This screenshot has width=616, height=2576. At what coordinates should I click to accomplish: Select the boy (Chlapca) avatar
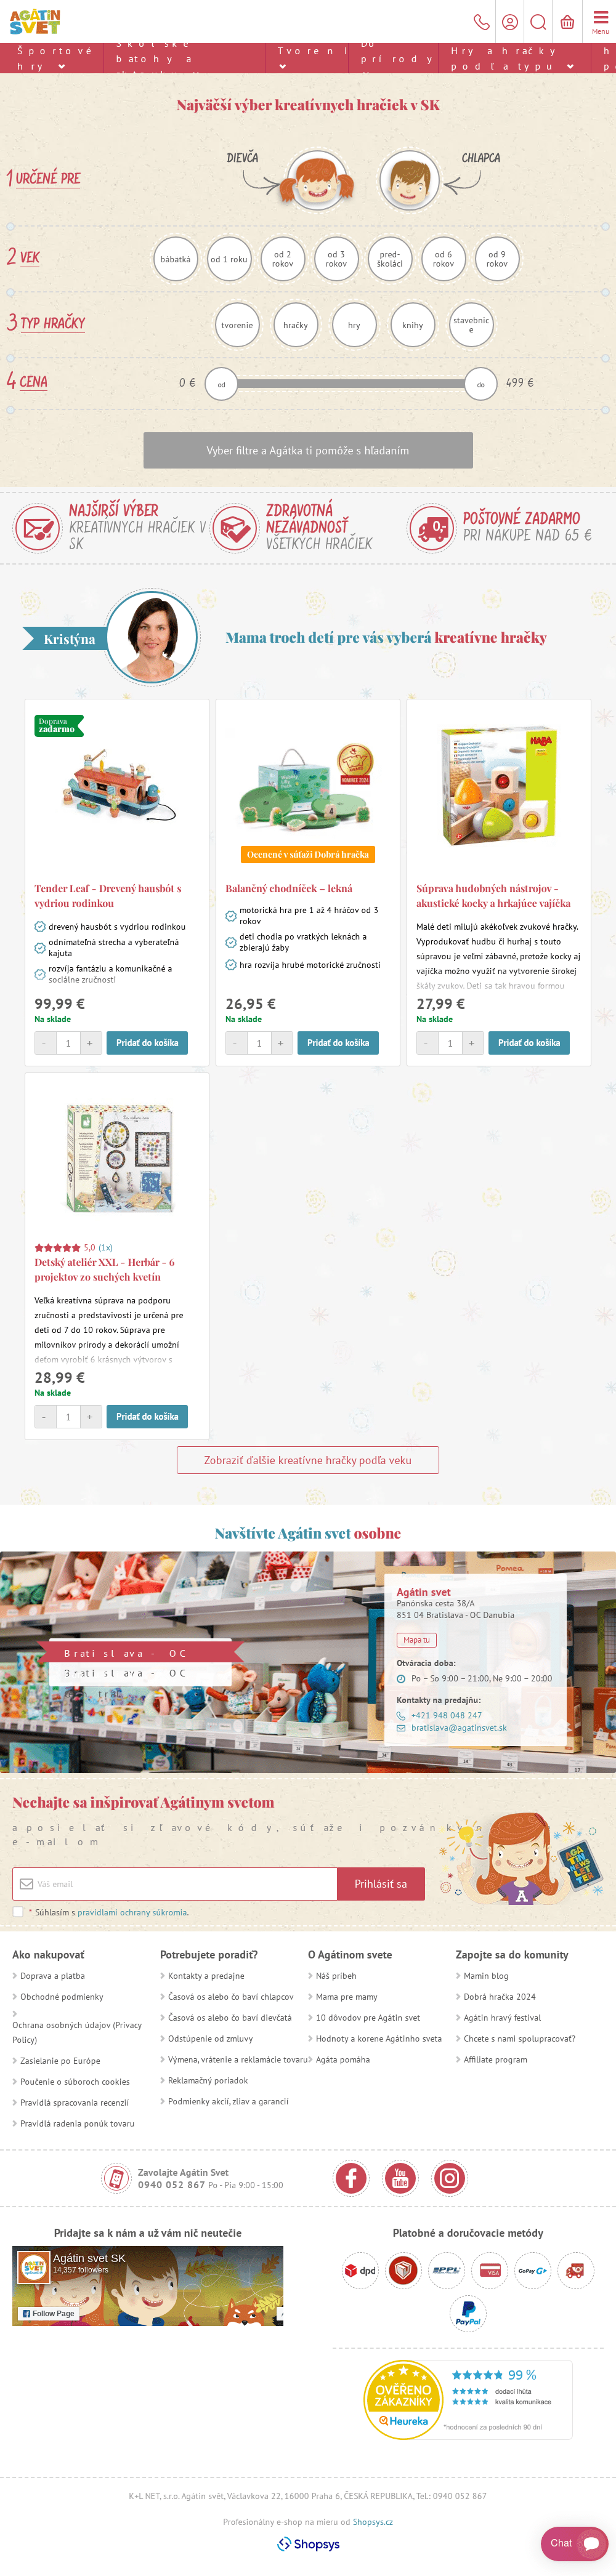tap(409, 180)
